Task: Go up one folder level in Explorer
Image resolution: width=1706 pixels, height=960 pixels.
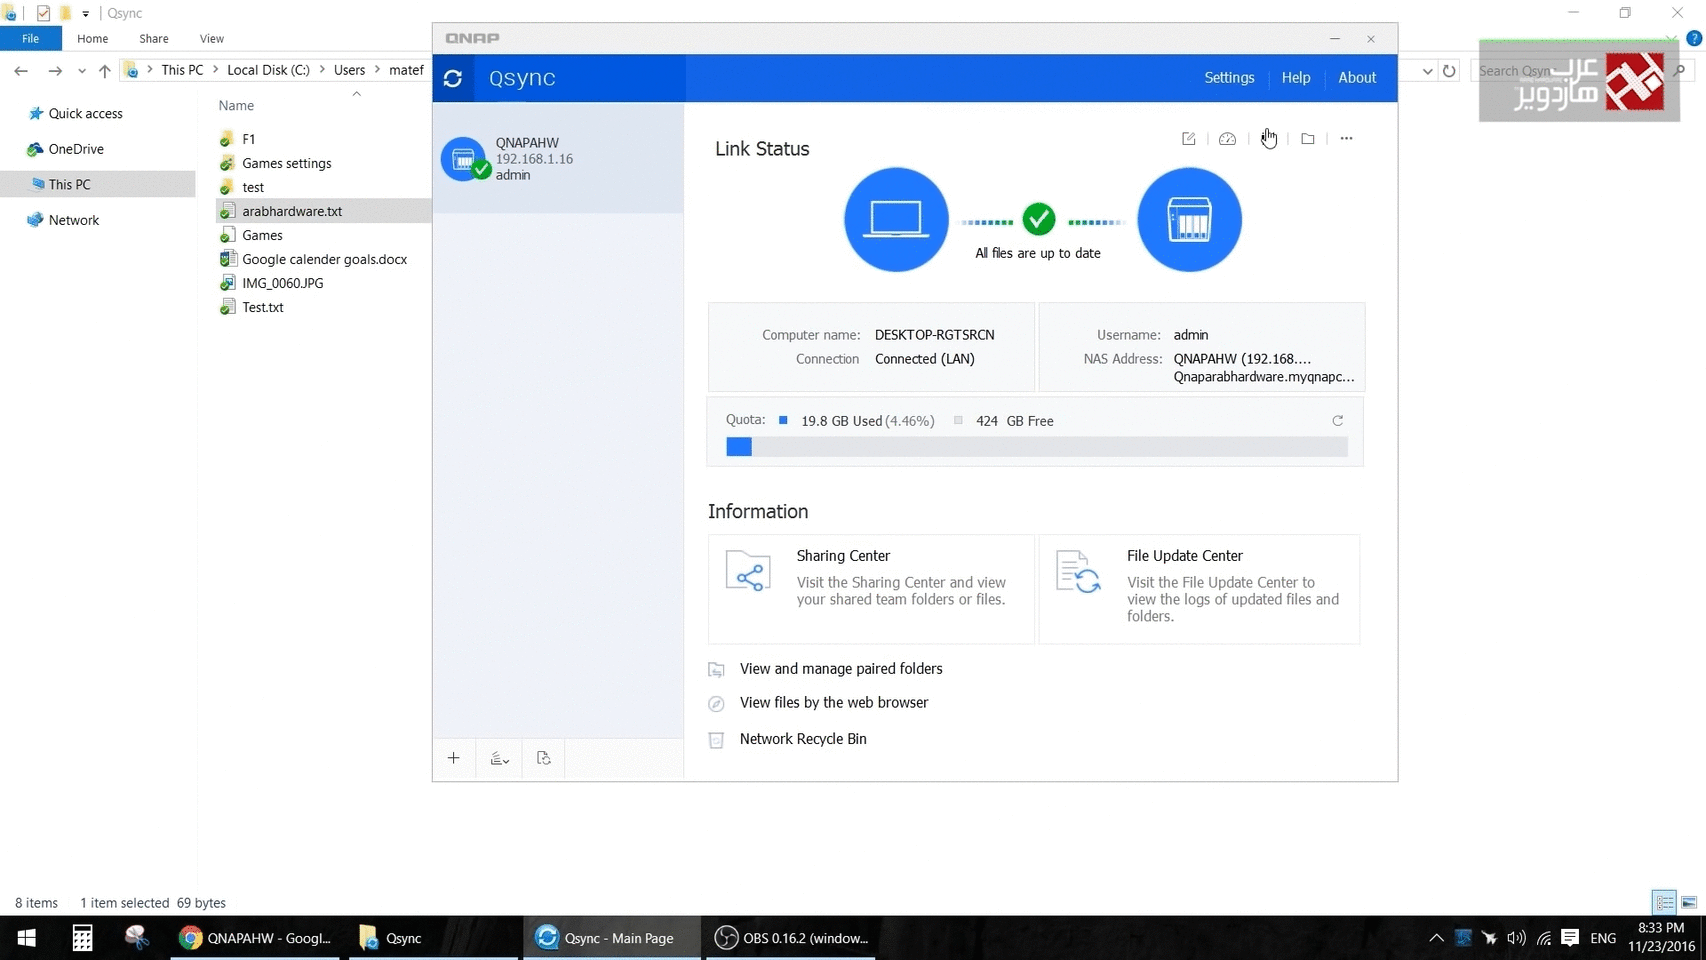Action: point(105,71)
